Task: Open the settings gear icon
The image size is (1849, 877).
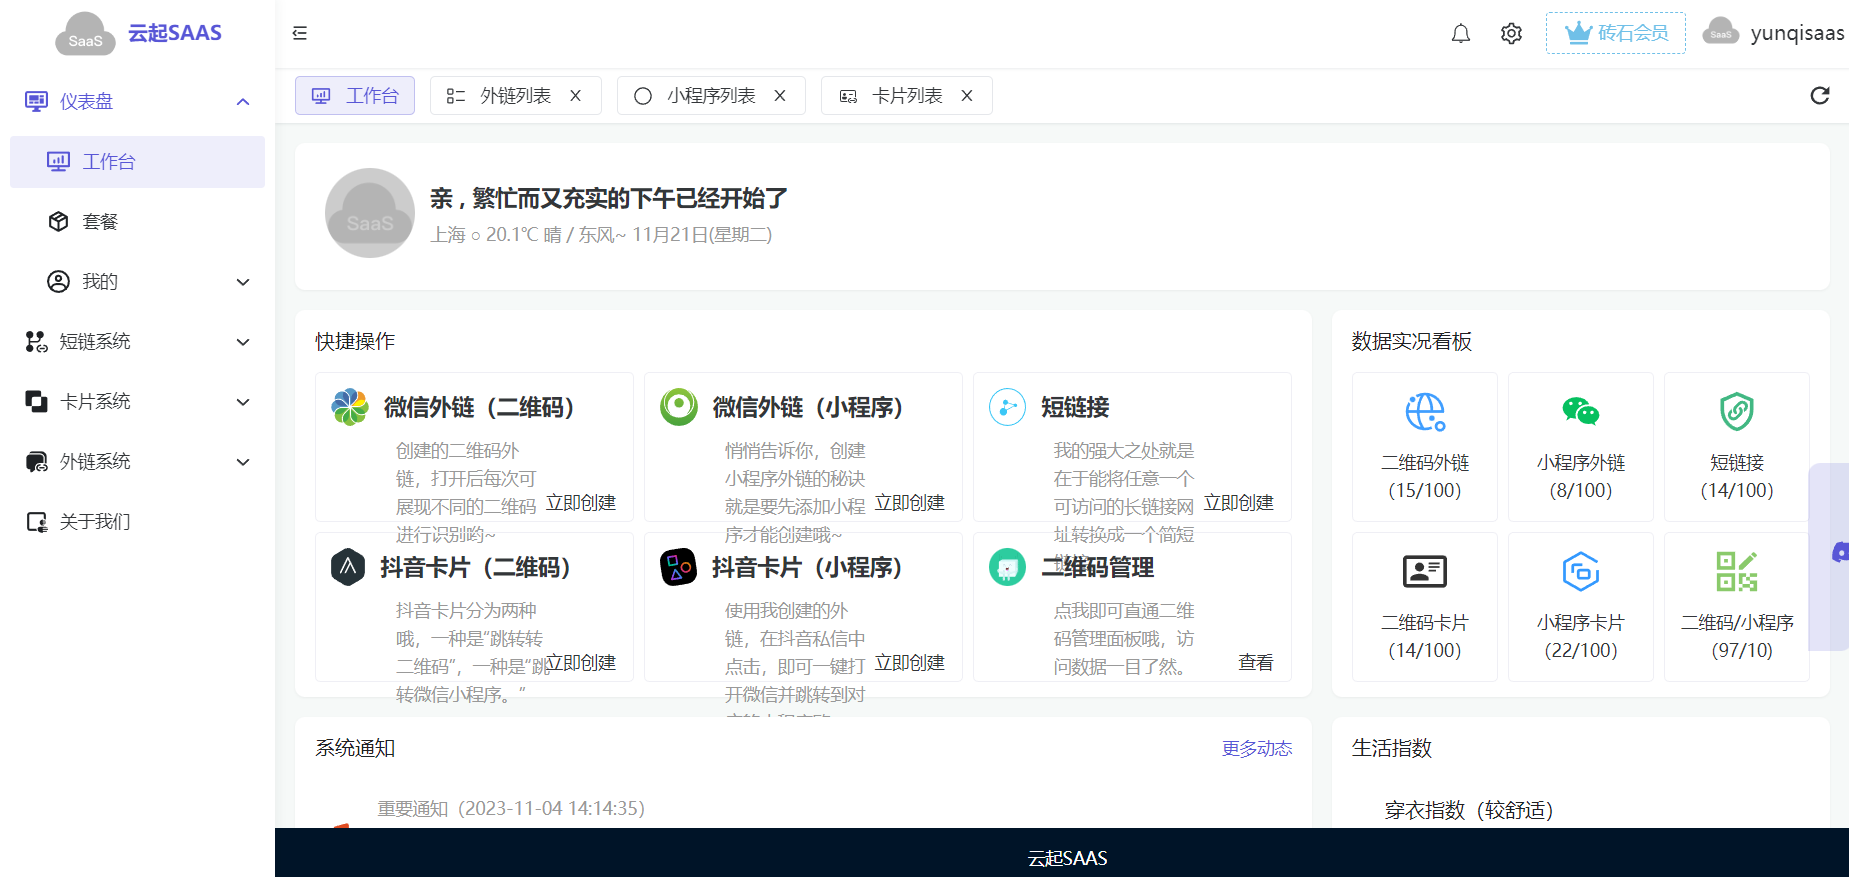Action: pyautogui.click(x=1511, y=33)
